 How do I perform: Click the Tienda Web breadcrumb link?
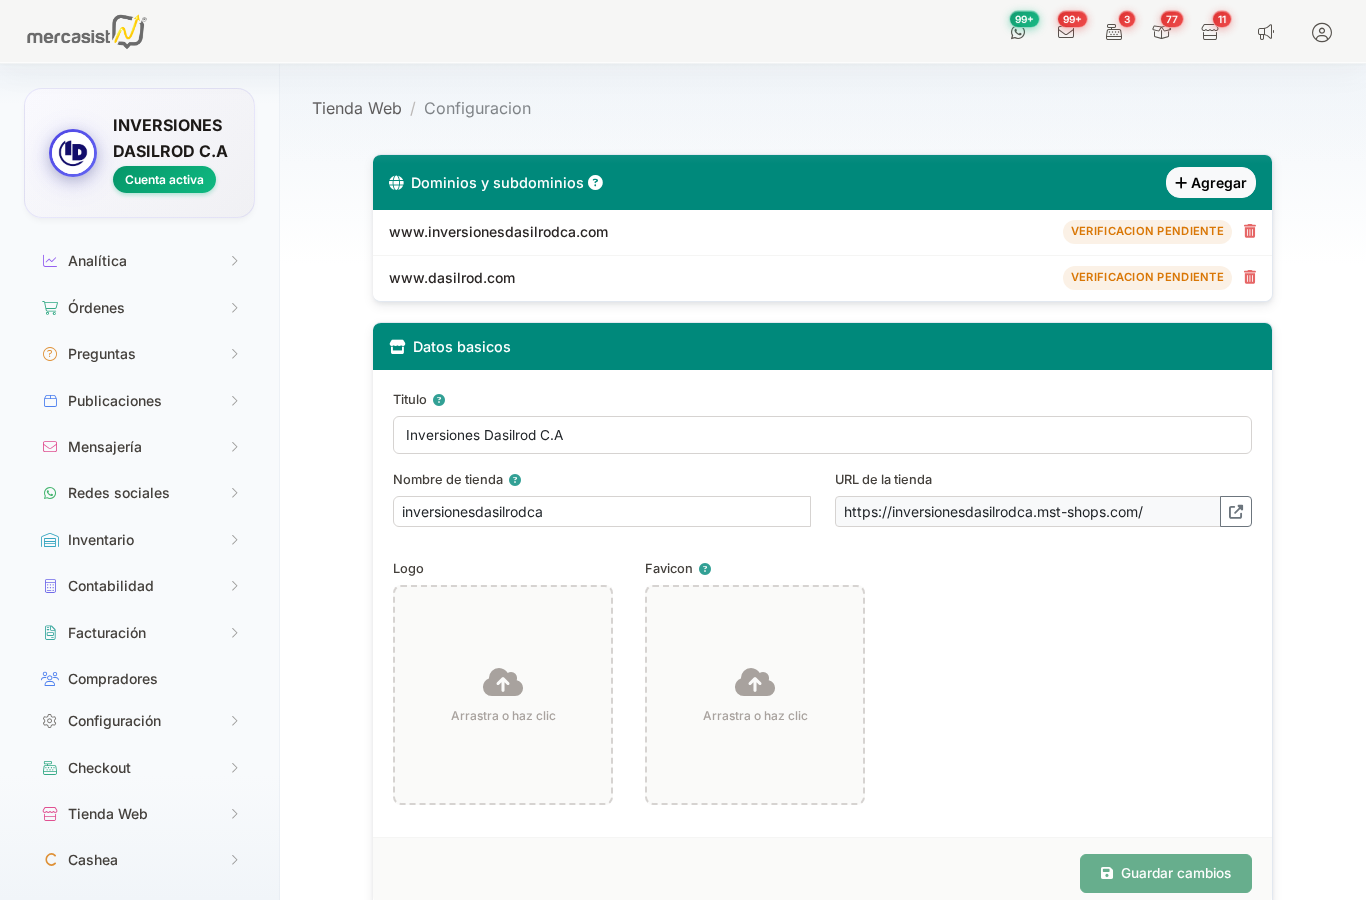click(x=357, y=108)
